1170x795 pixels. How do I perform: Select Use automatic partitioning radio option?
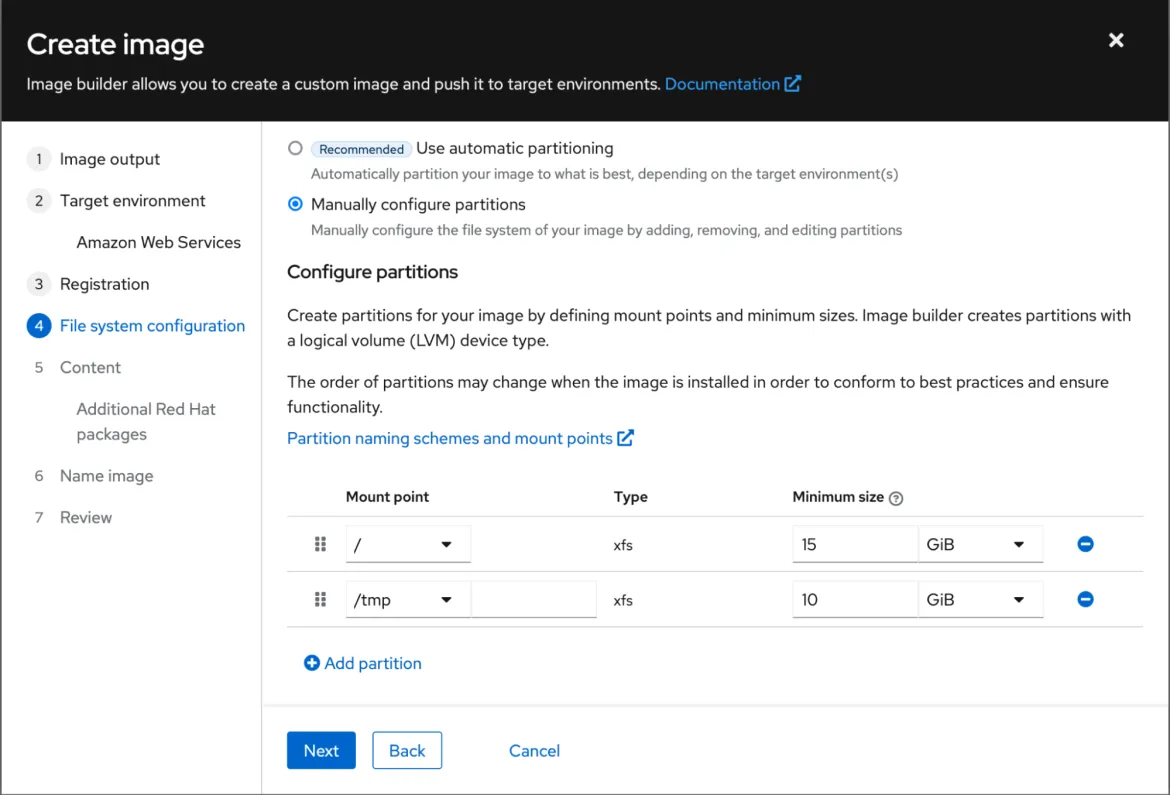click(x=295, y=148)
